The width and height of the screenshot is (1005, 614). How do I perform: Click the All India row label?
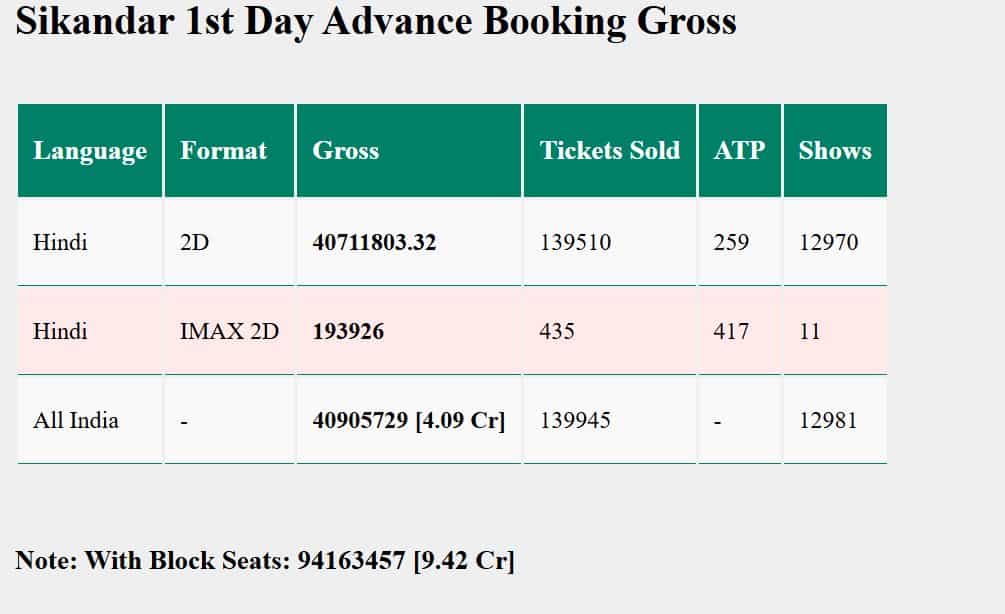click(76, 420)
